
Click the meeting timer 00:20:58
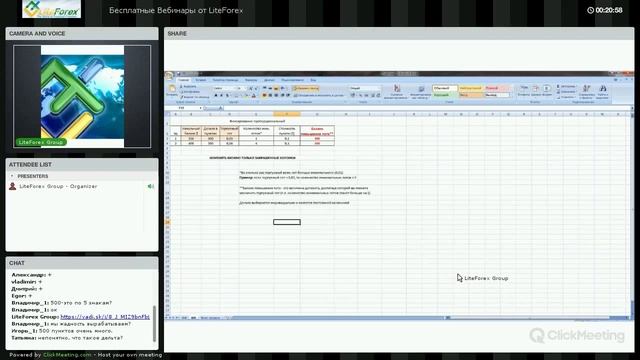point(609,10)
